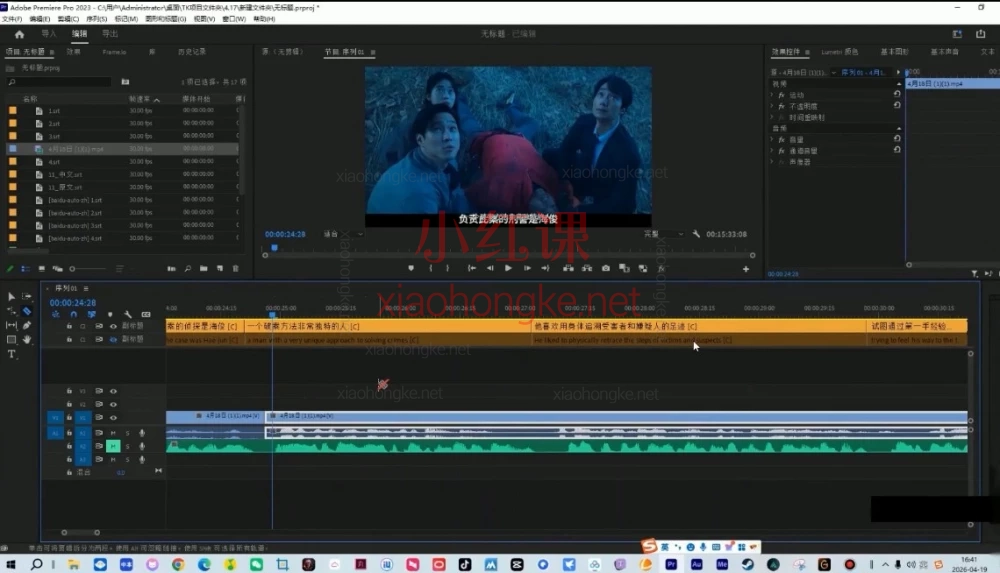1000x573 pixels.
Task: Go to In point in Program monitor
Action: click(471, 269)
